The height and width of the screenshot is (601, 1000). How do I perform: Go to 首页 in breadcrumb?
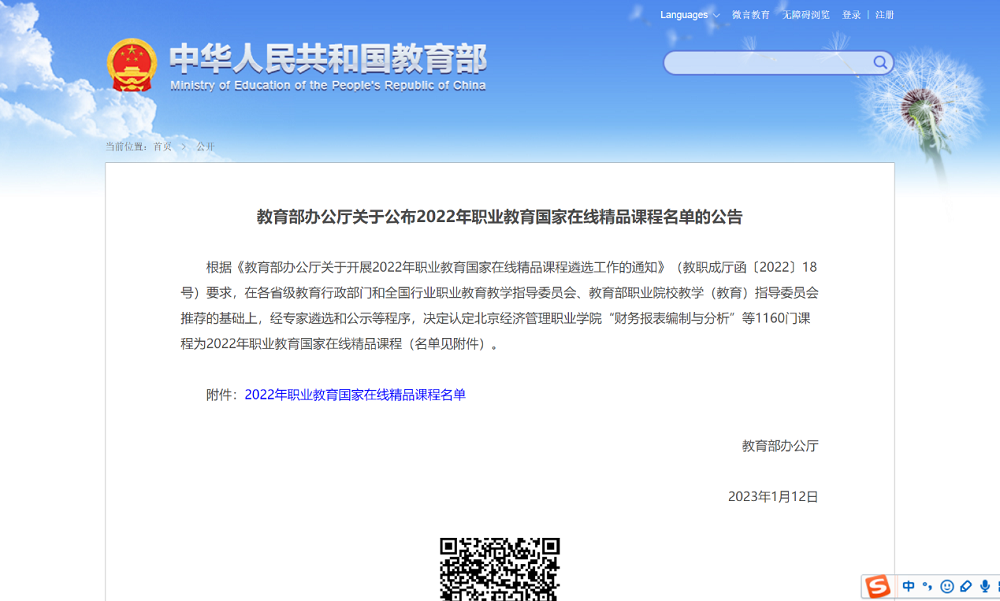[162, 147]
